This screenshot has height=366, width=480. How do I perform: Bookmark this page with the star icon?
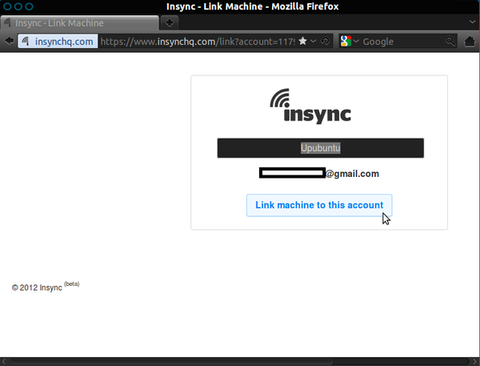(303, 41)
